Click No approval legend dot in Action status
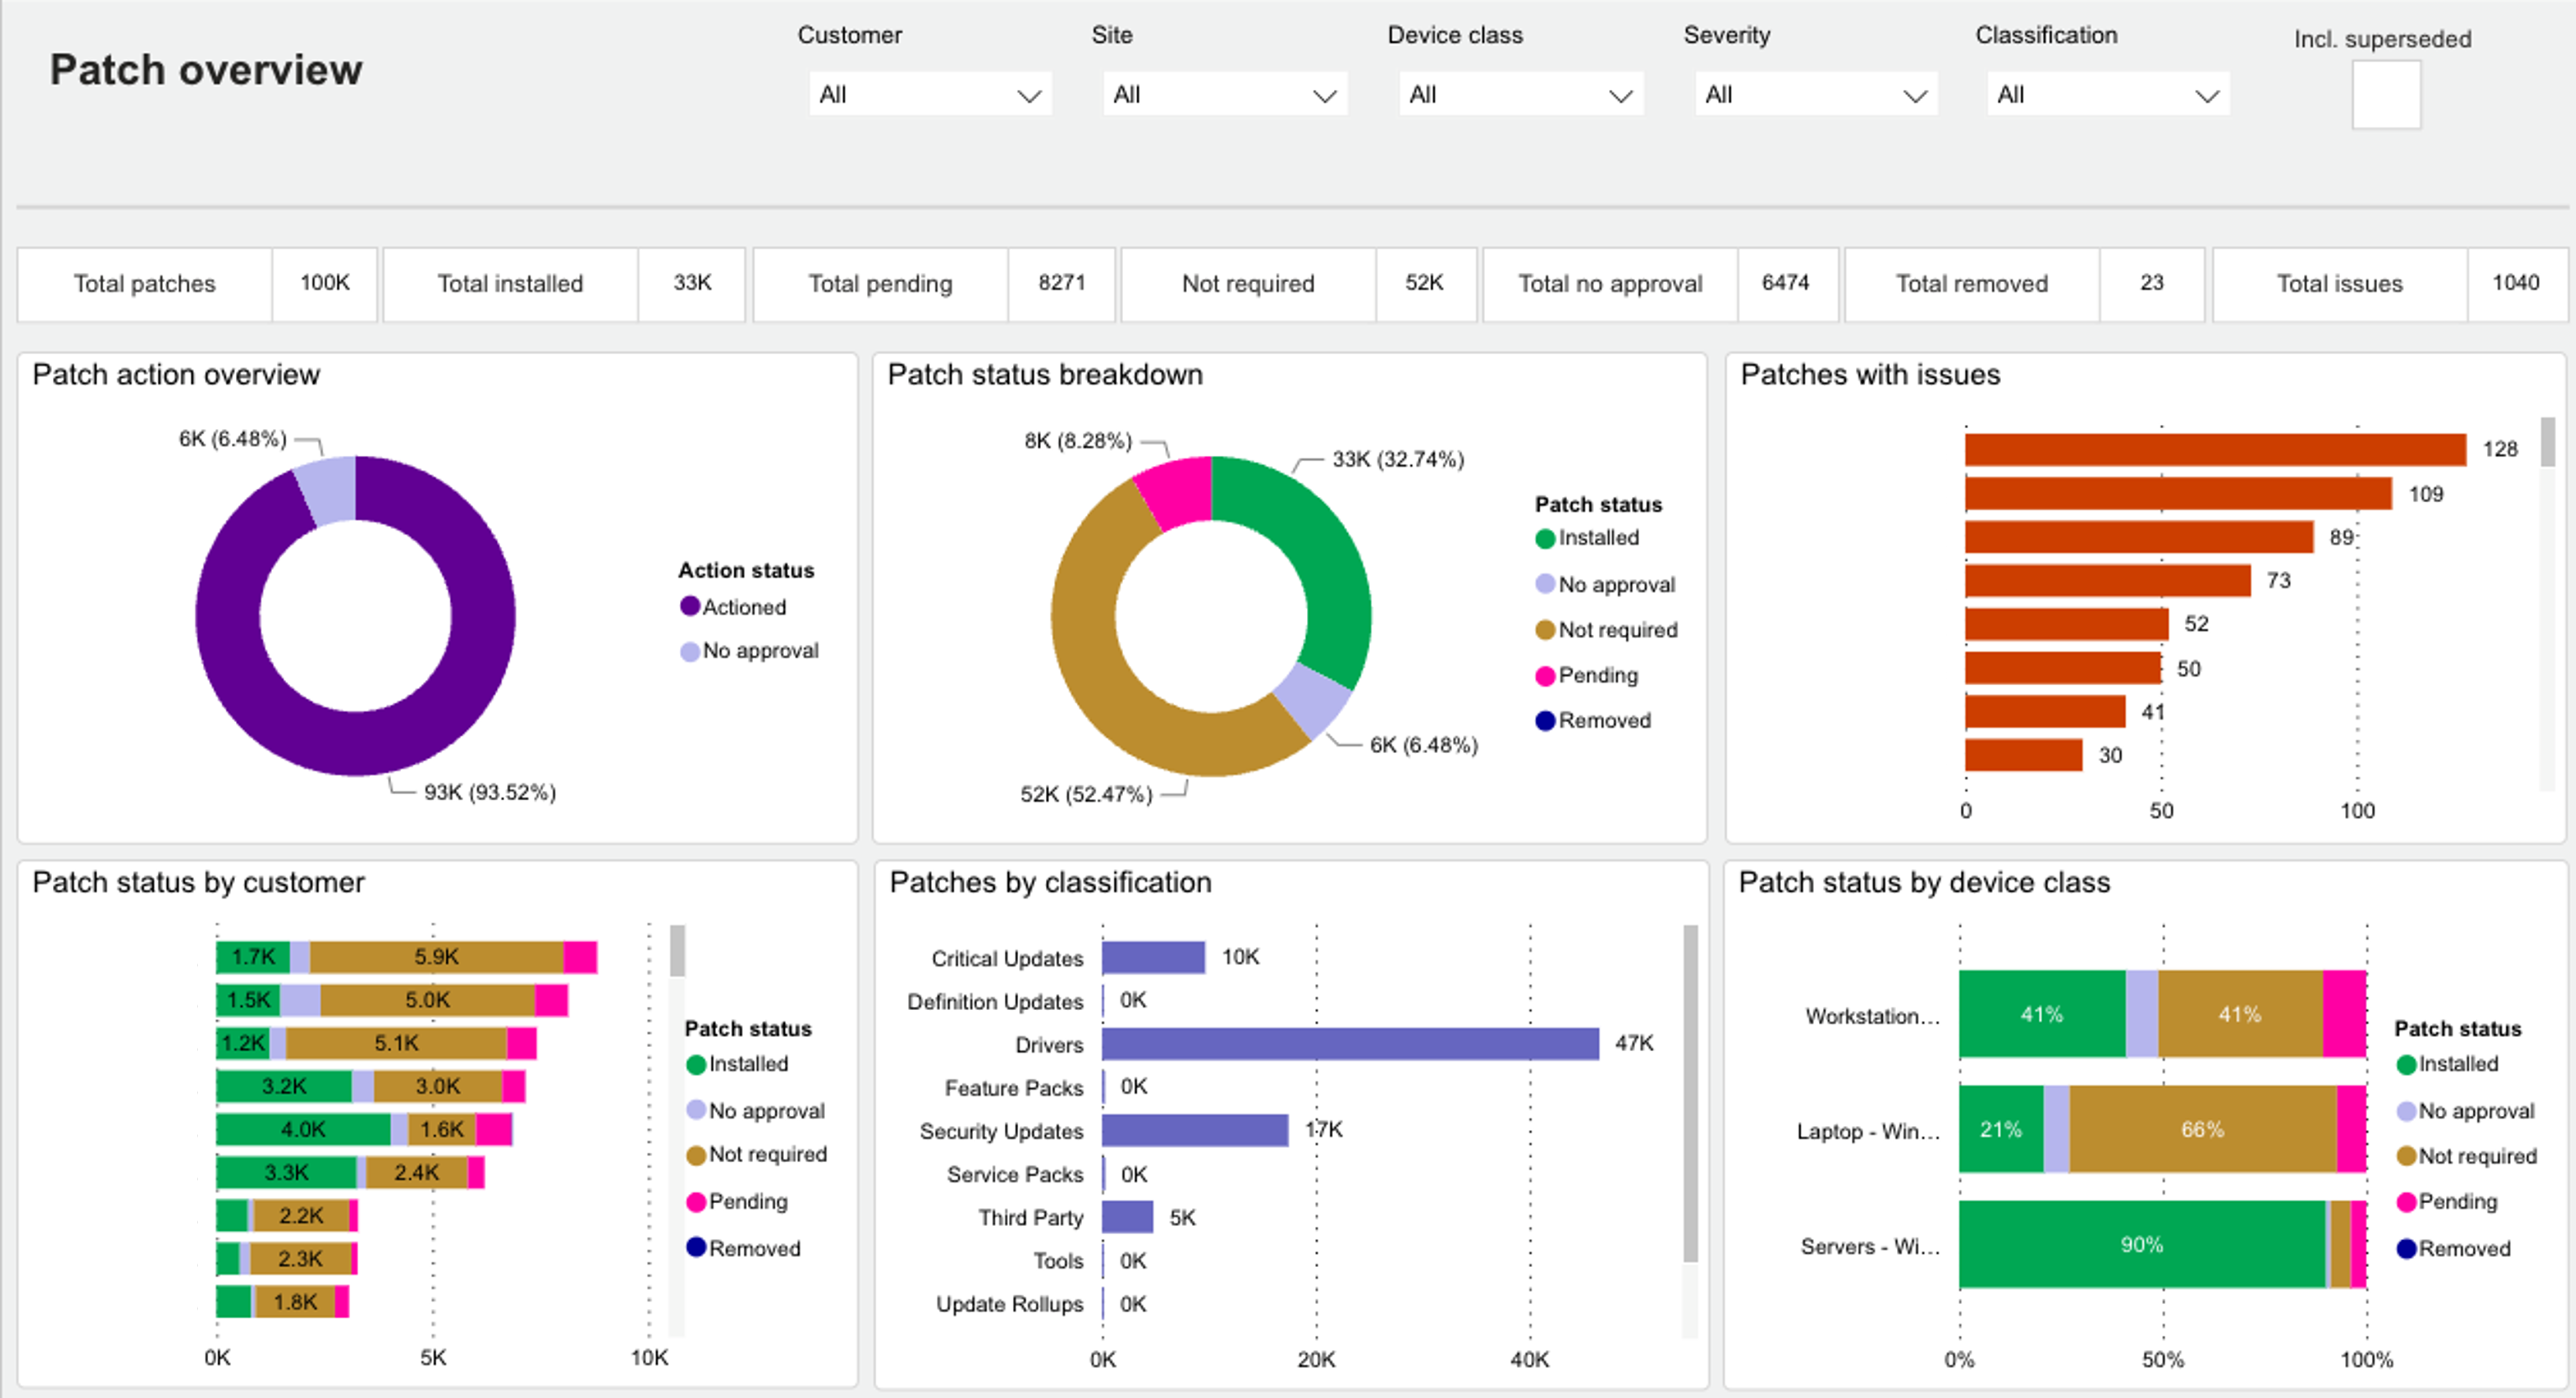This screenshot has height=1398, width=2576. pos(690,652)
